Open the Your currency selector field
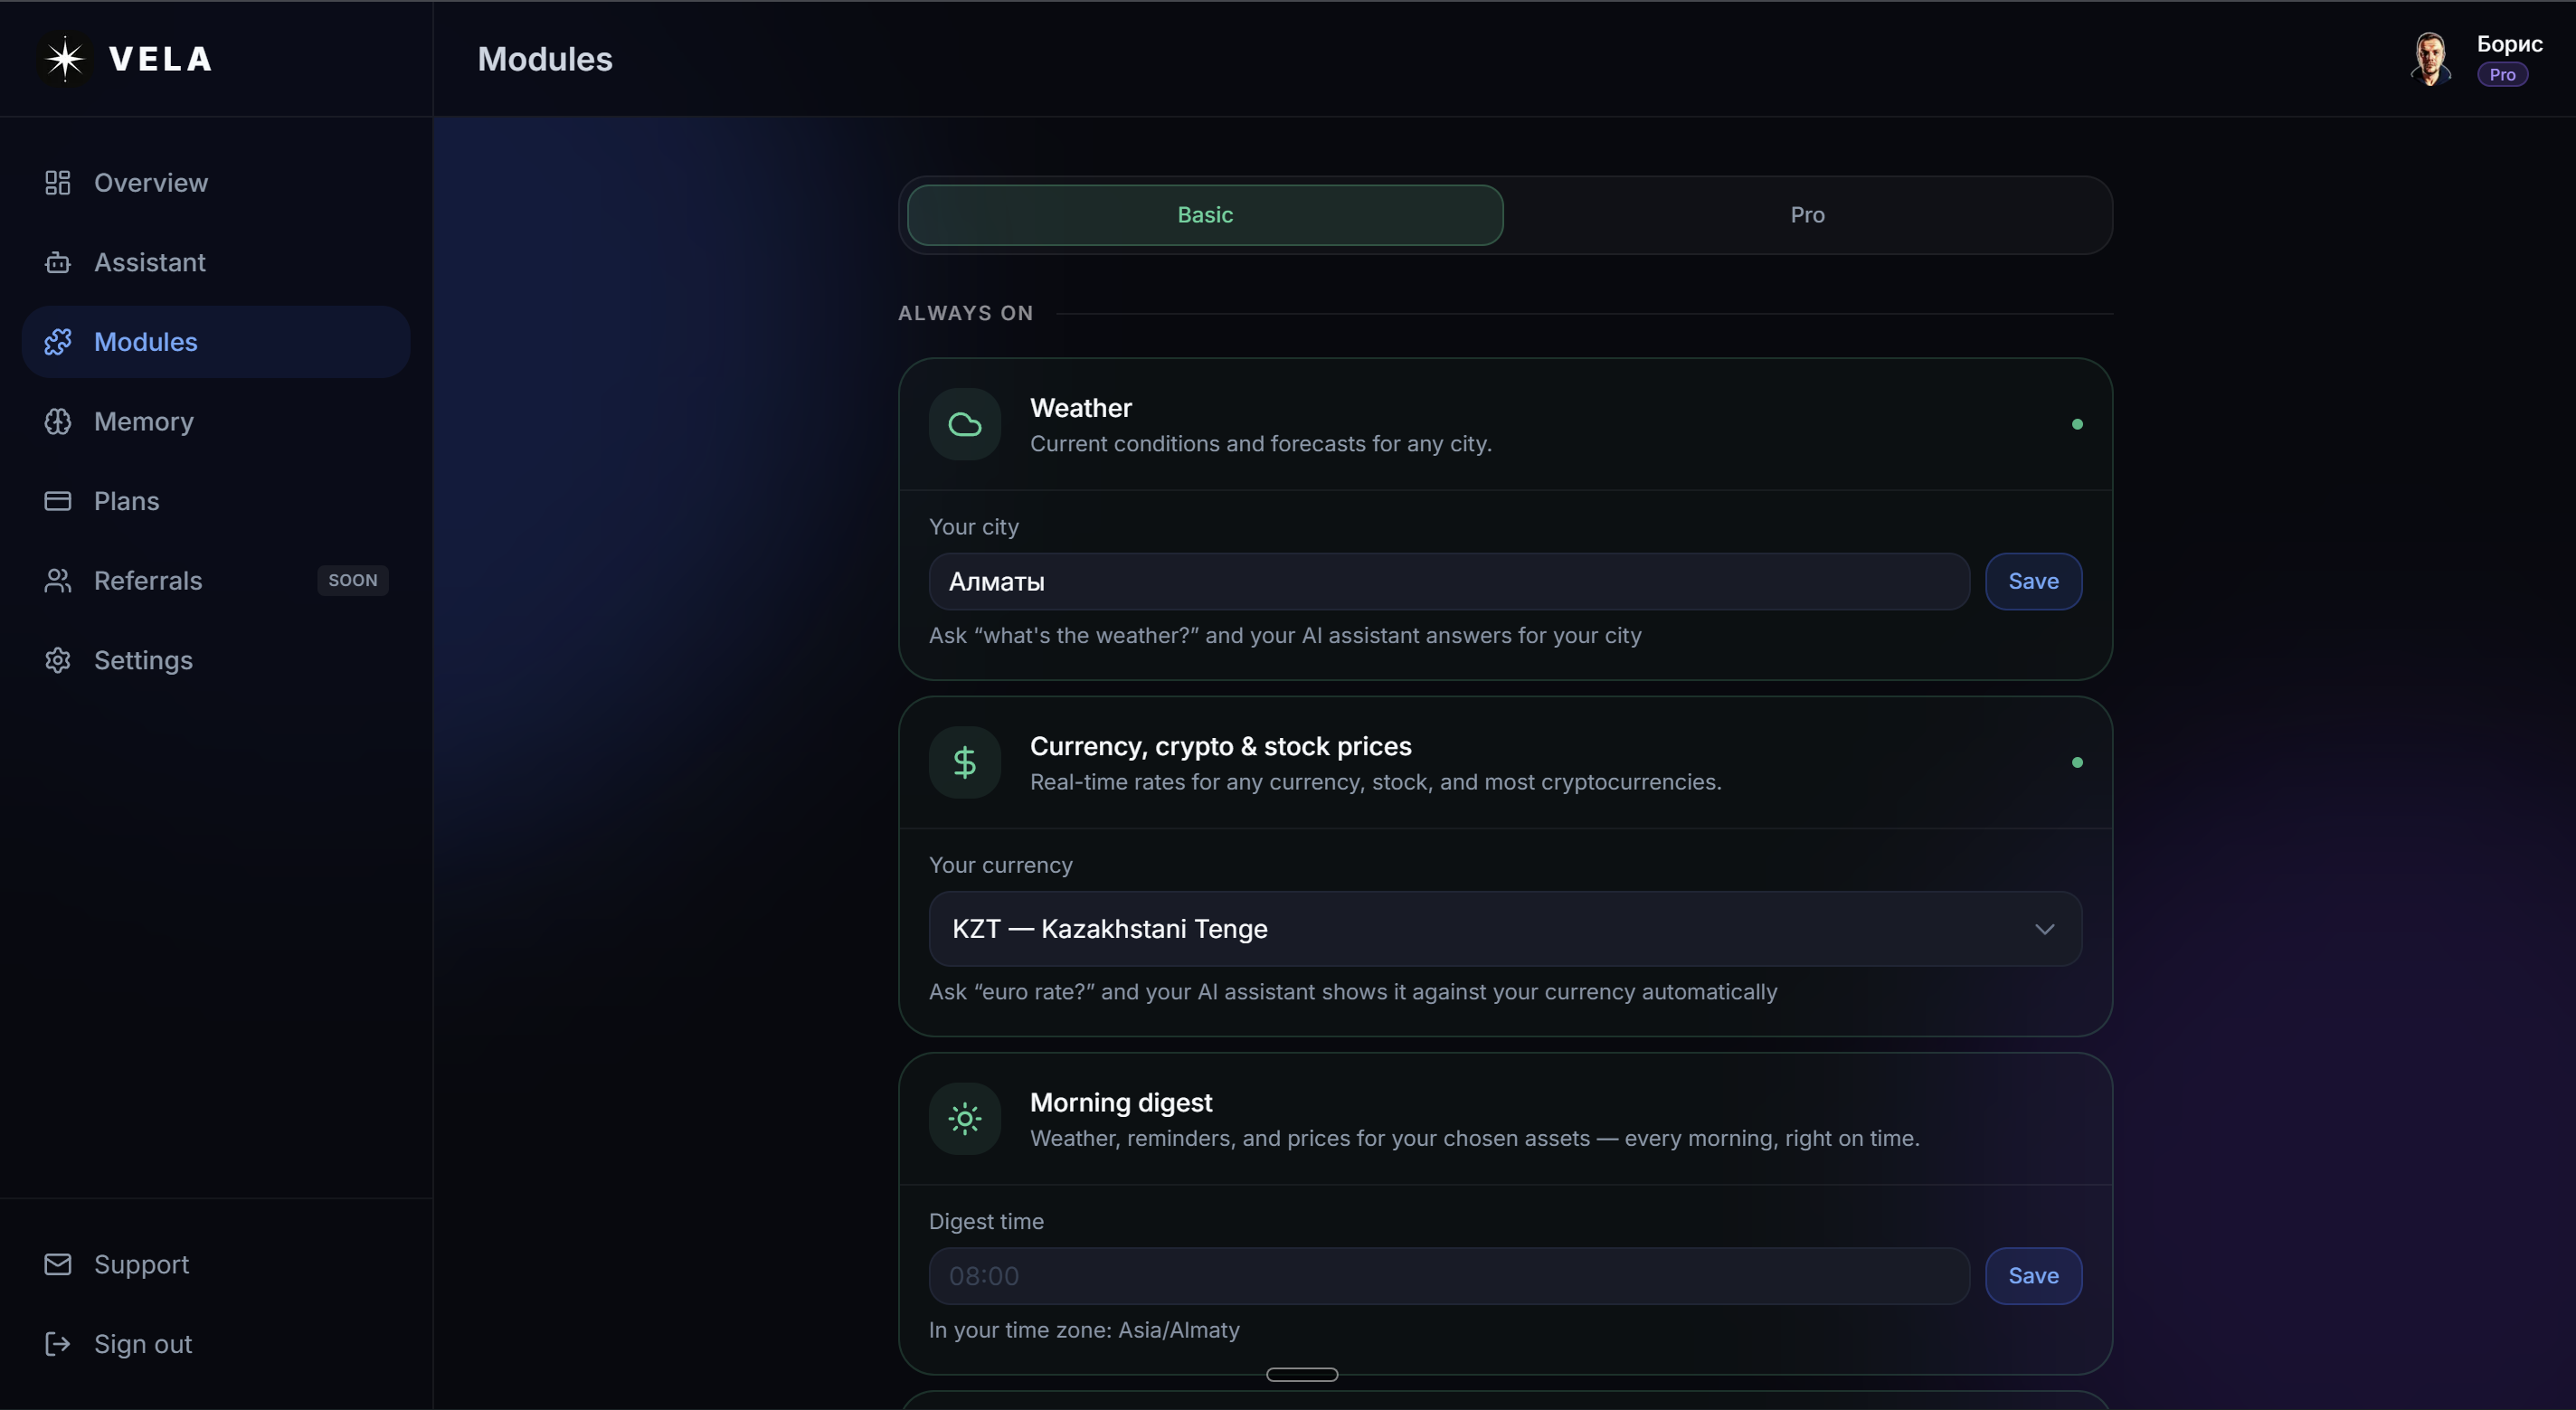The width and height of the screenshot is (2576, 1410). tap(1505, 929)
